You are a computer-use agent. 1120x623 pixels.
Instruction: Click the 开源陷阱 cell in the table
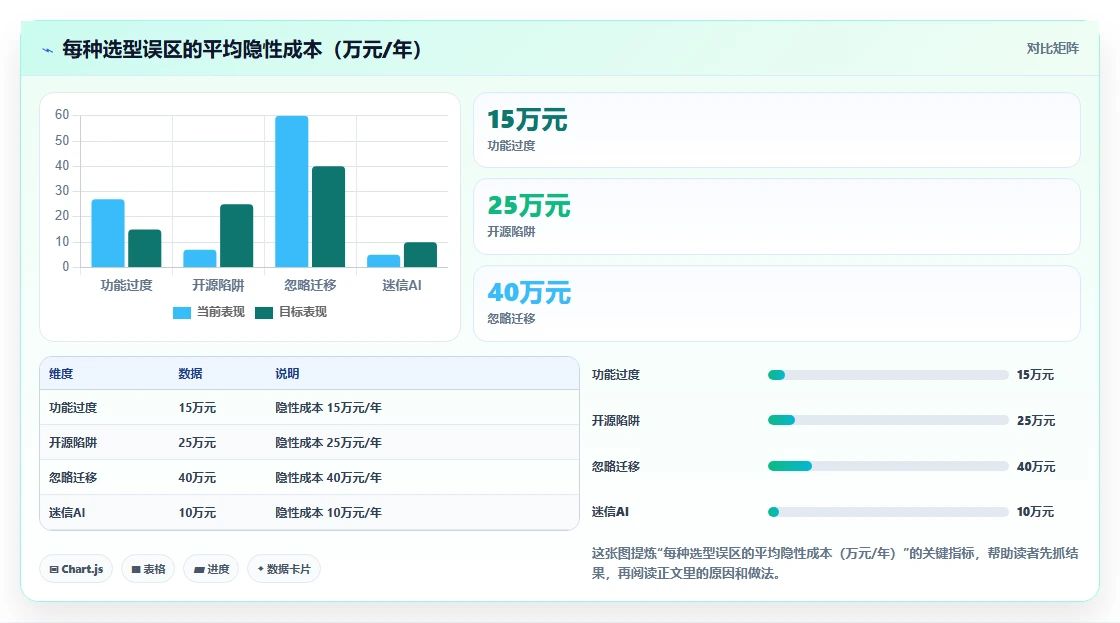point(73,443)
